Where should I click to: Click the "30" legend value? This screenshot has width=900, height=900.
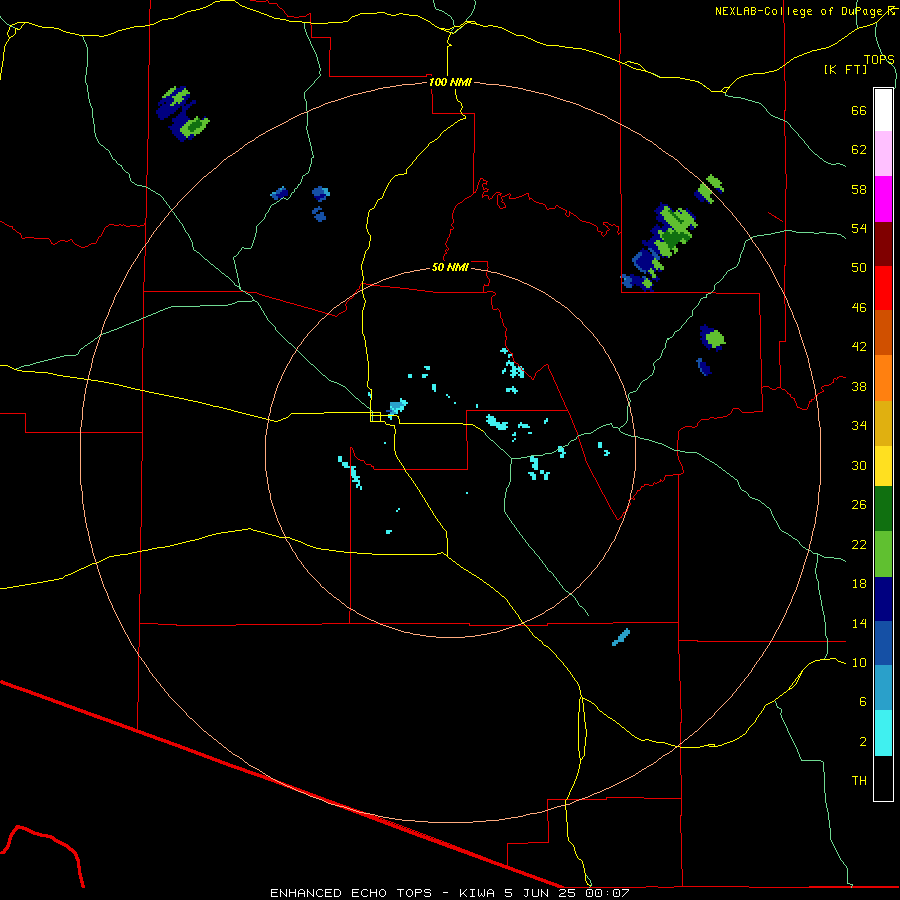click(x=859, y=465)
